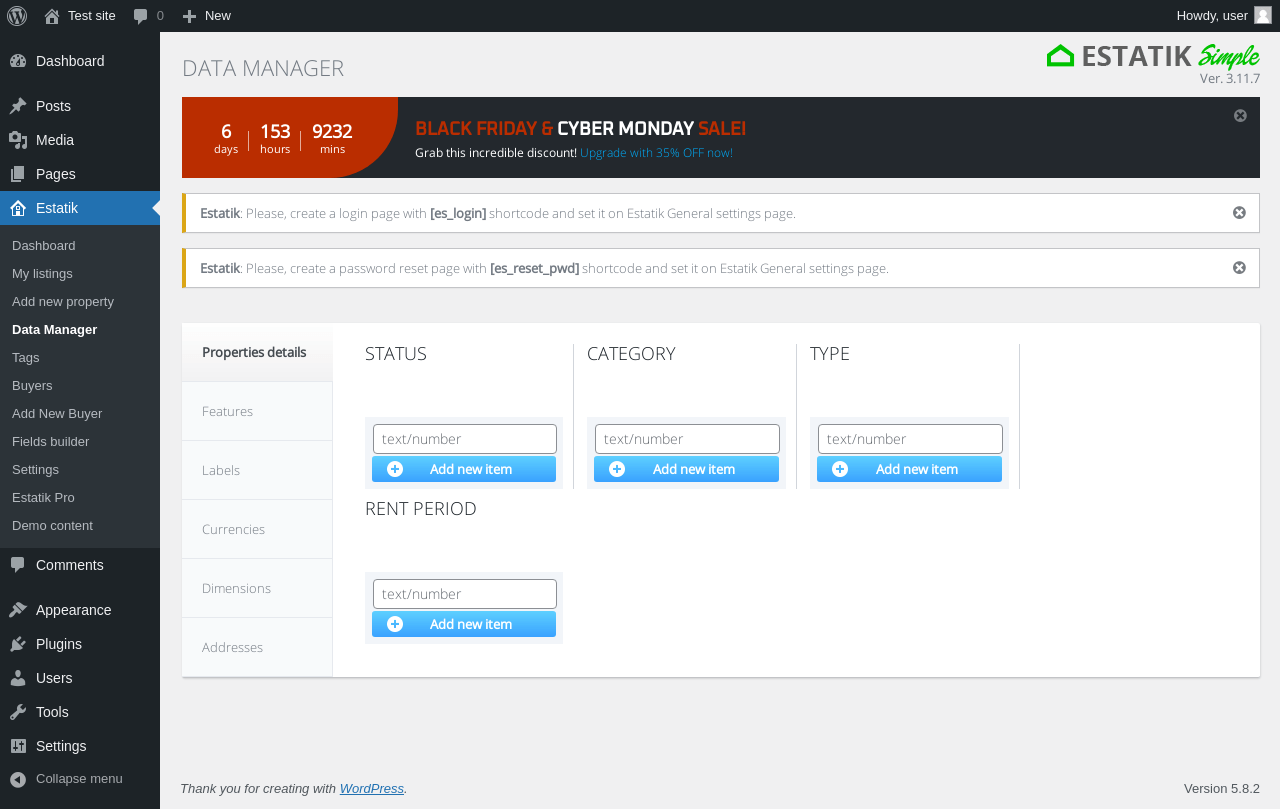Add new item under Rent Period
This screenshot has height=809, width=1280.
coord(464,624)
